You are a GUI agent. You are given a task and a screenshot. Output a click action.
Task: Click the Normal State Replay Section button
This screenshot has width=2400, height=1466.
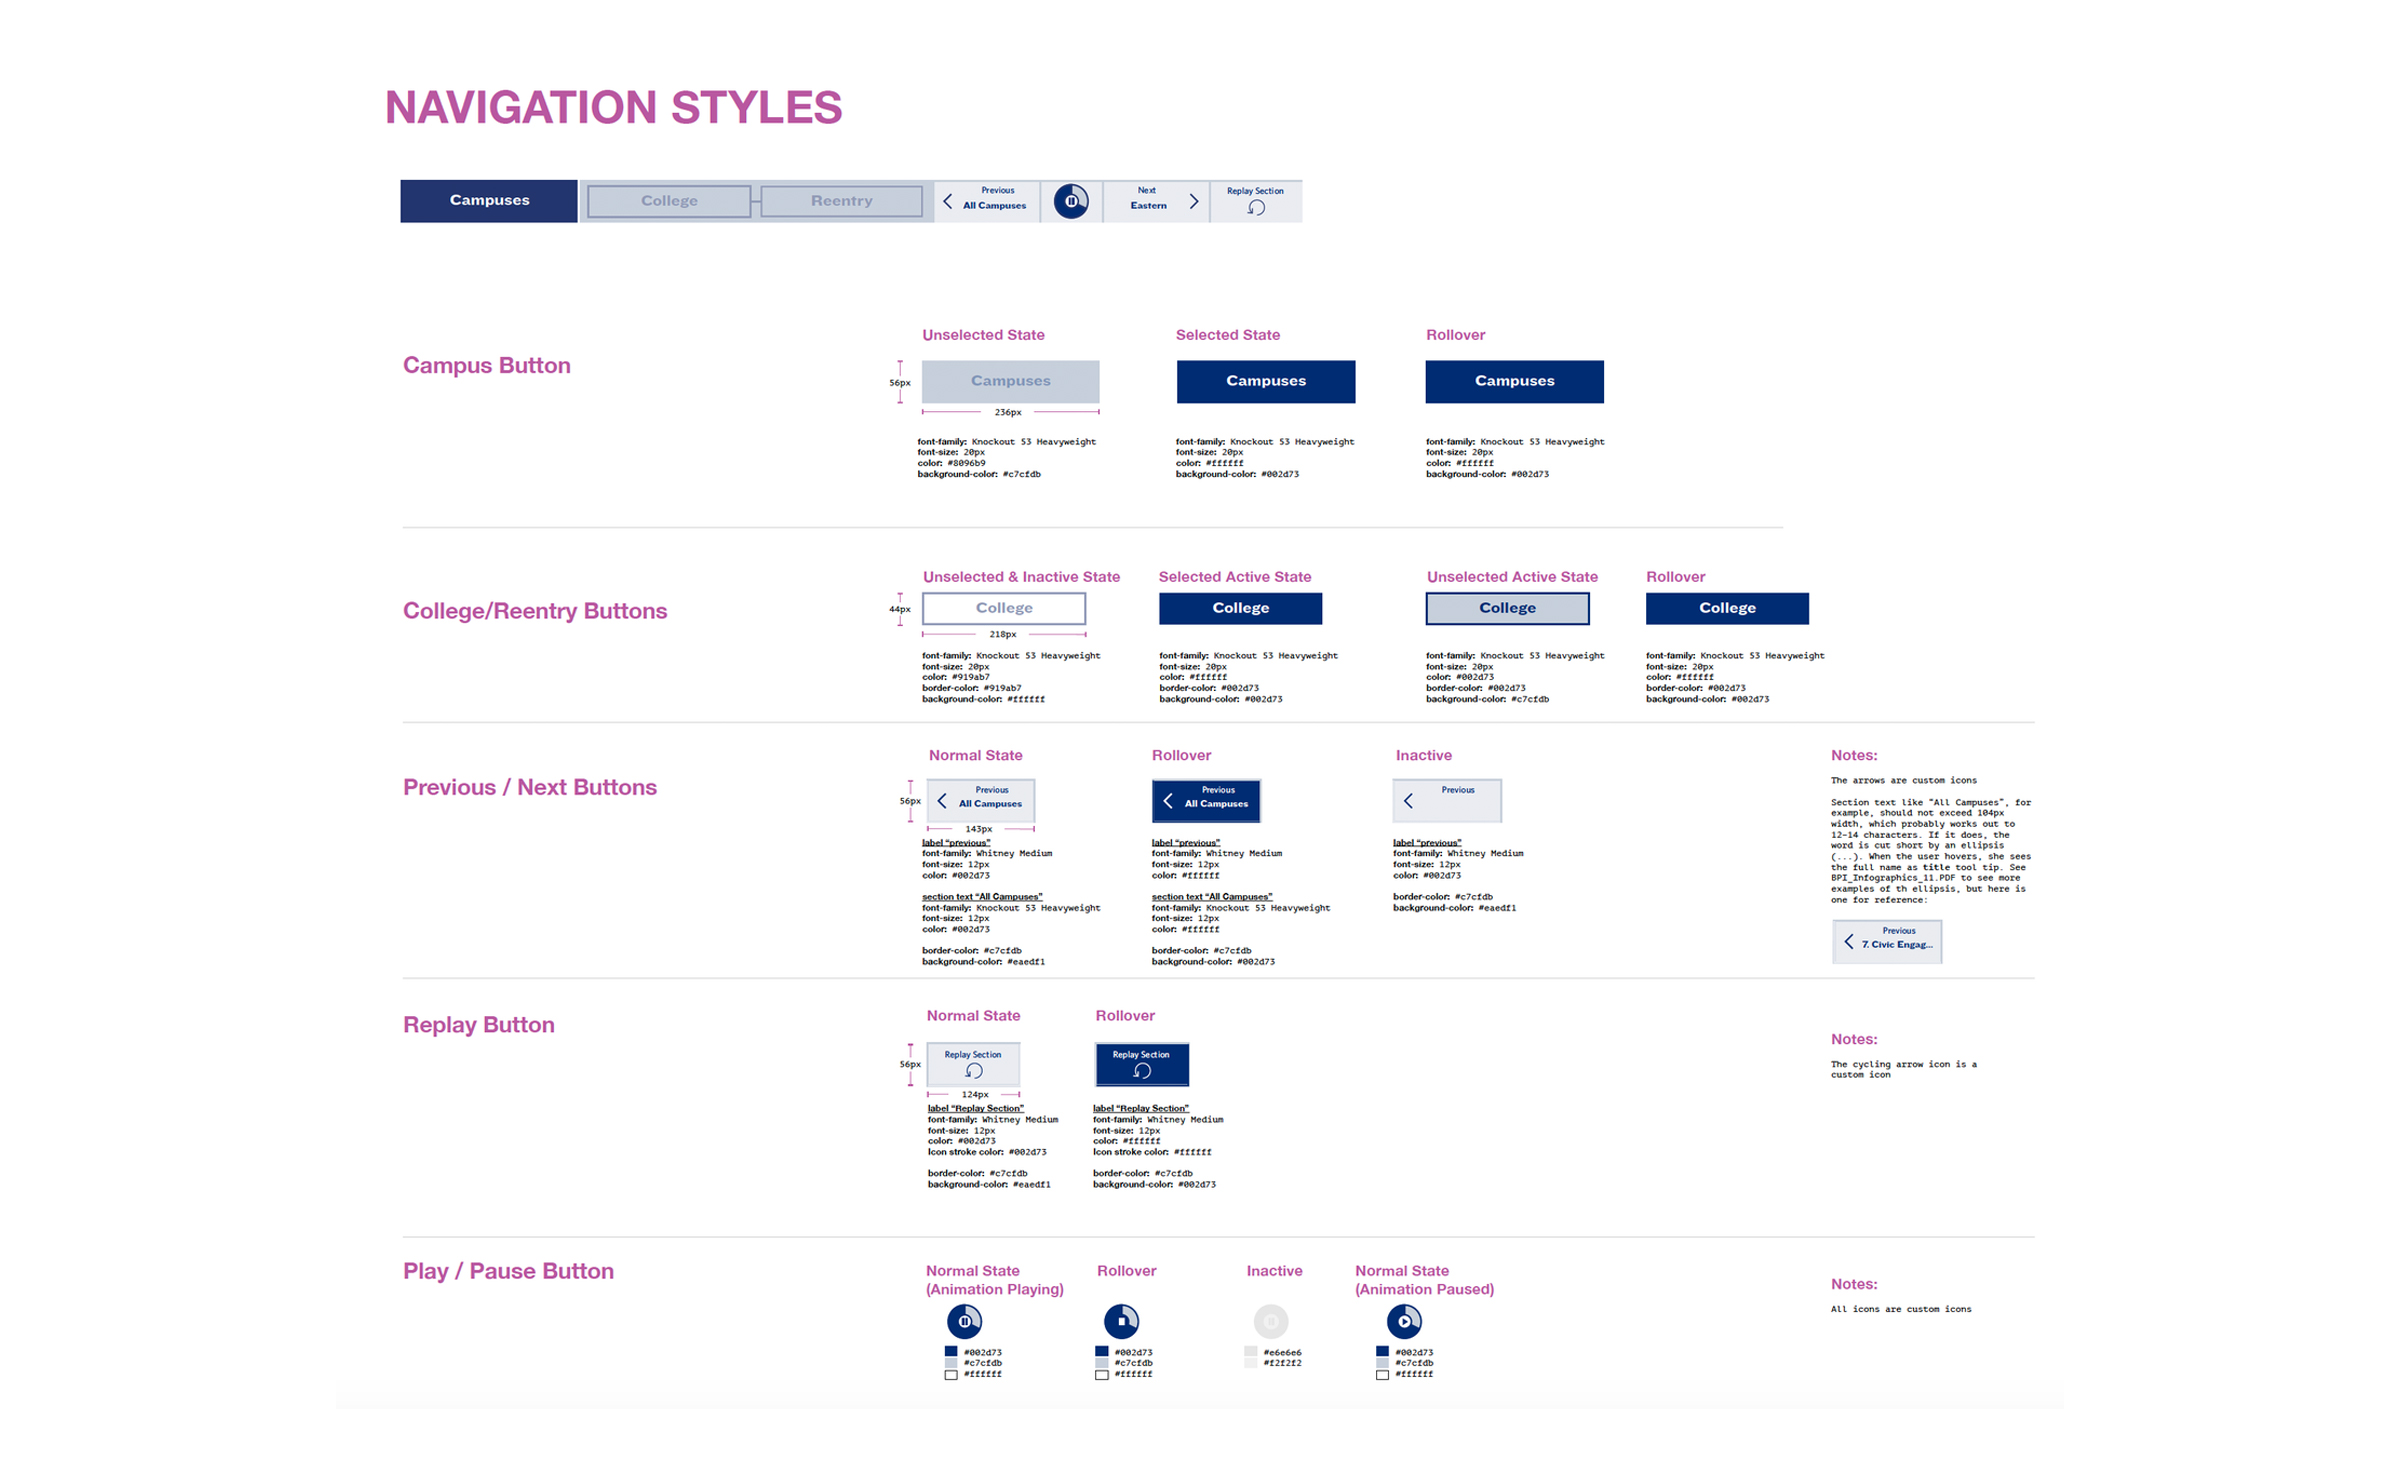[973, 1064]
